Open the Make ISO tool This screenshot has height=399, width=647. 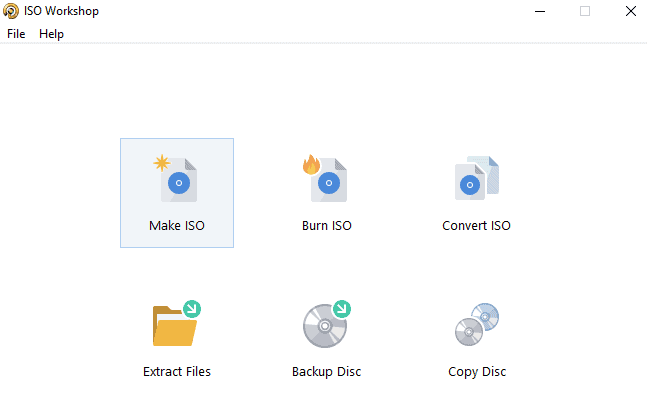[177, 193]
